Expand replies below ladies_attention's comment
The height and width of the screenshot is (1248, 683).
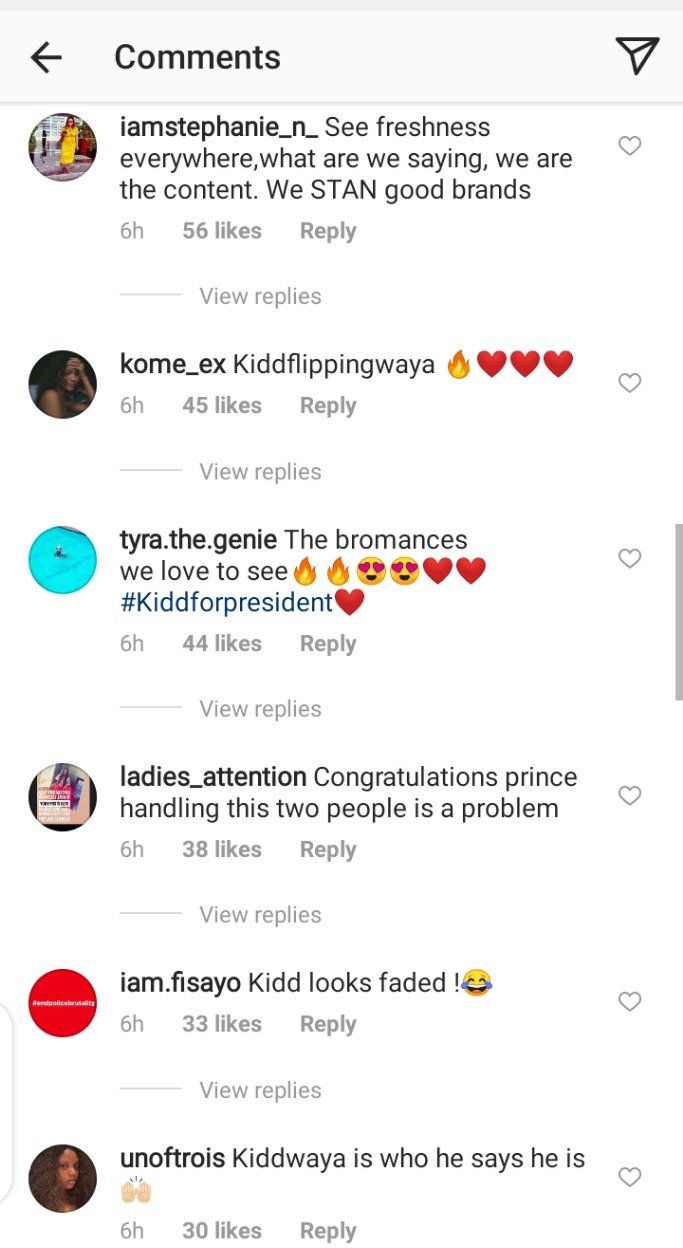pyautogui.click(x=260, y=915)
